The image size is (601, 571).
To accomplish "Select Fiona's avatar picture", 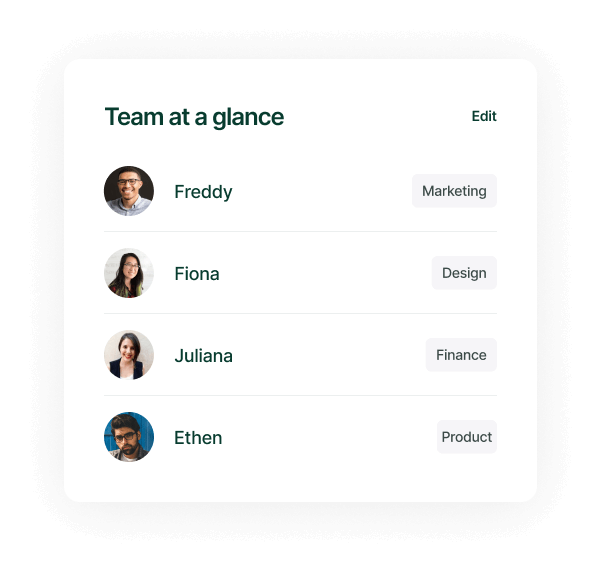I will point(129,273).
